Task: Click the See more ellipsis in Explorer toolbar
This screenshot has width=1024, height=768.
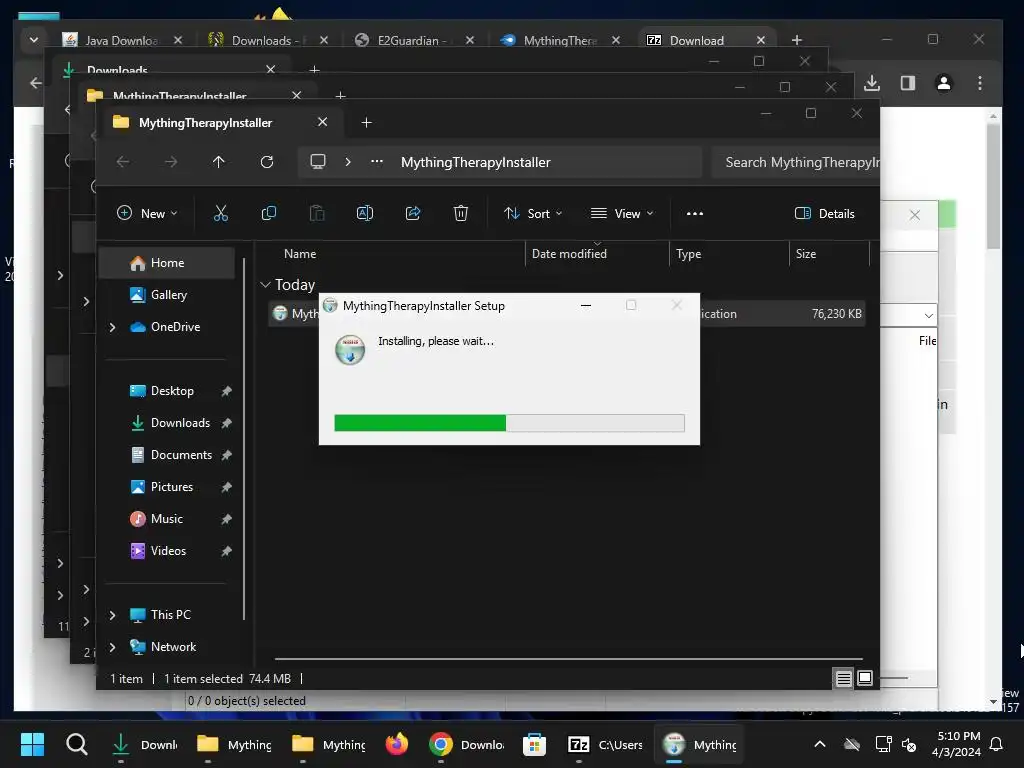Action: pyautogui.click(x=695, y=214)
